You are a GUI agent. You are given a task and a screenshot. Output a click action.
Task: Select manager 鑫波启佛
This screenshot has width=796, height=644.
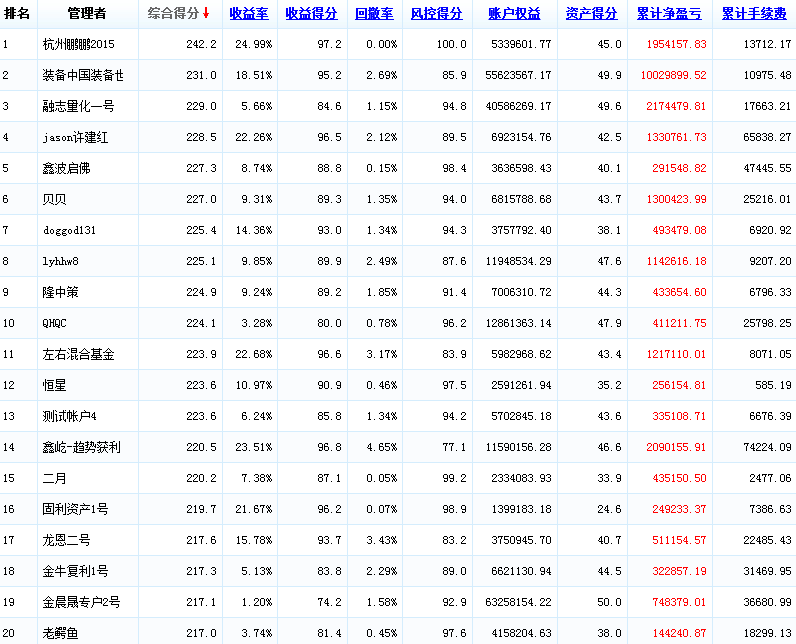(x=66, y=168)
